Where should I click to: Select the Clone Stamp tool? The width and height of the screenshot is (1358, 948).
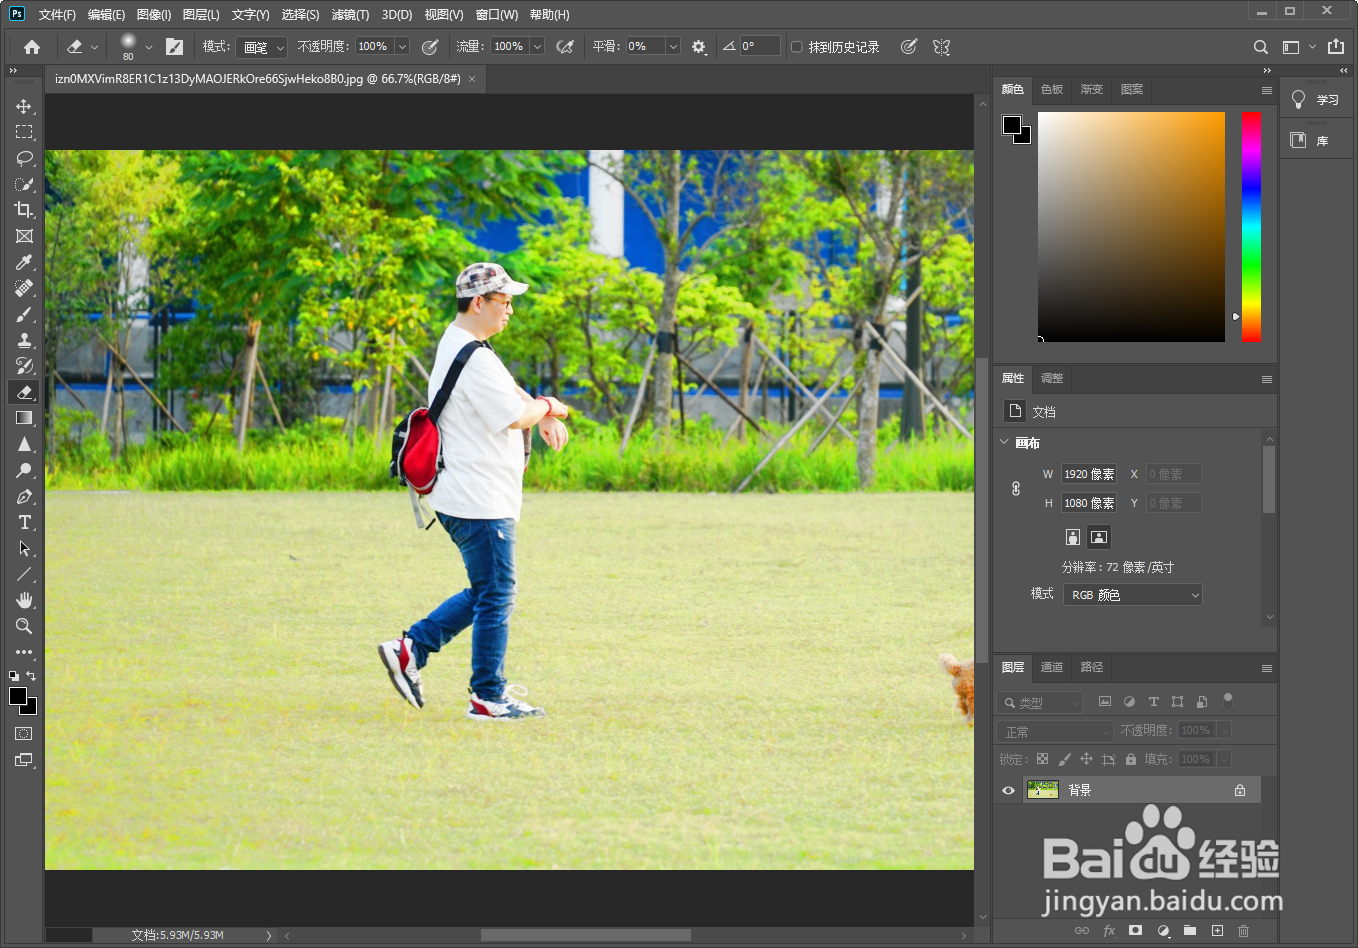pos(24,340)
